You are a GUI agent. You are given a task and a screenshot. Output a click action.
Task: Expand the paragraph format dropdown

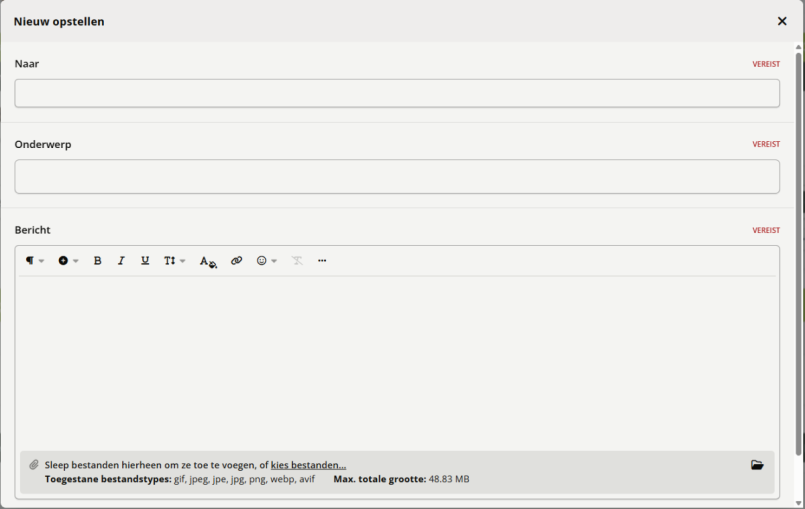(35, 261)
